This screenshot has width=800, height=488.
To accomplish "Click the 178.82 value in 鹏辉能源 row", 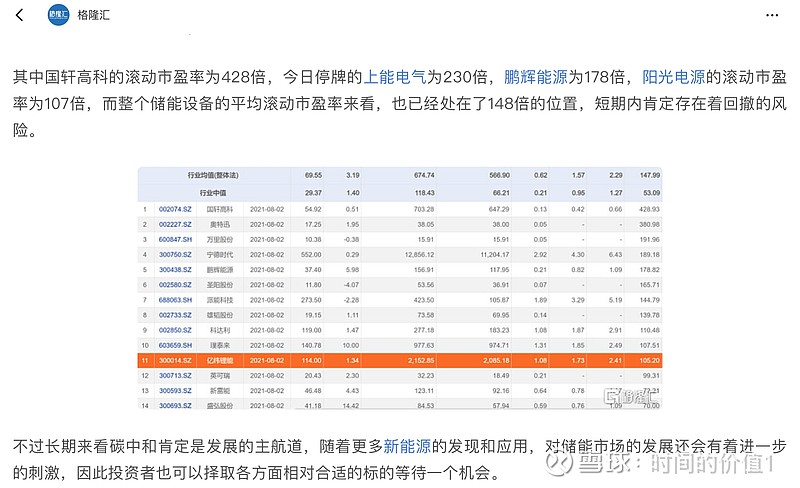I will tap(649, 270).
